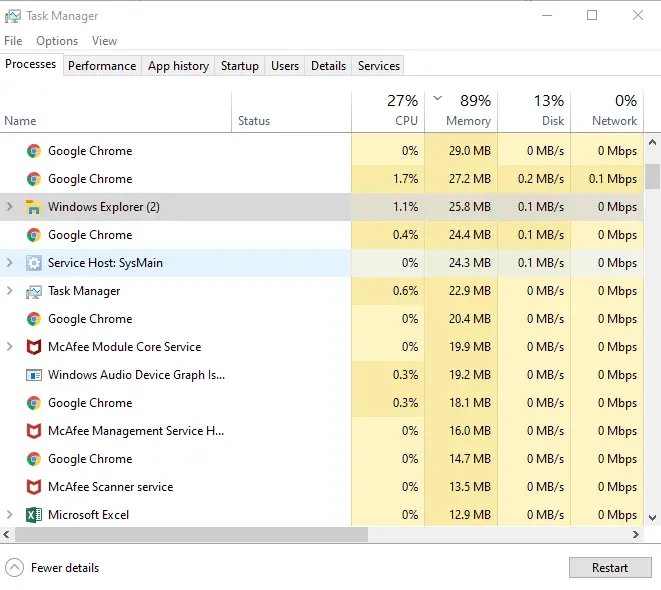
Task: Click the Fewer details circle arrow icon
Action: (15, 568)
